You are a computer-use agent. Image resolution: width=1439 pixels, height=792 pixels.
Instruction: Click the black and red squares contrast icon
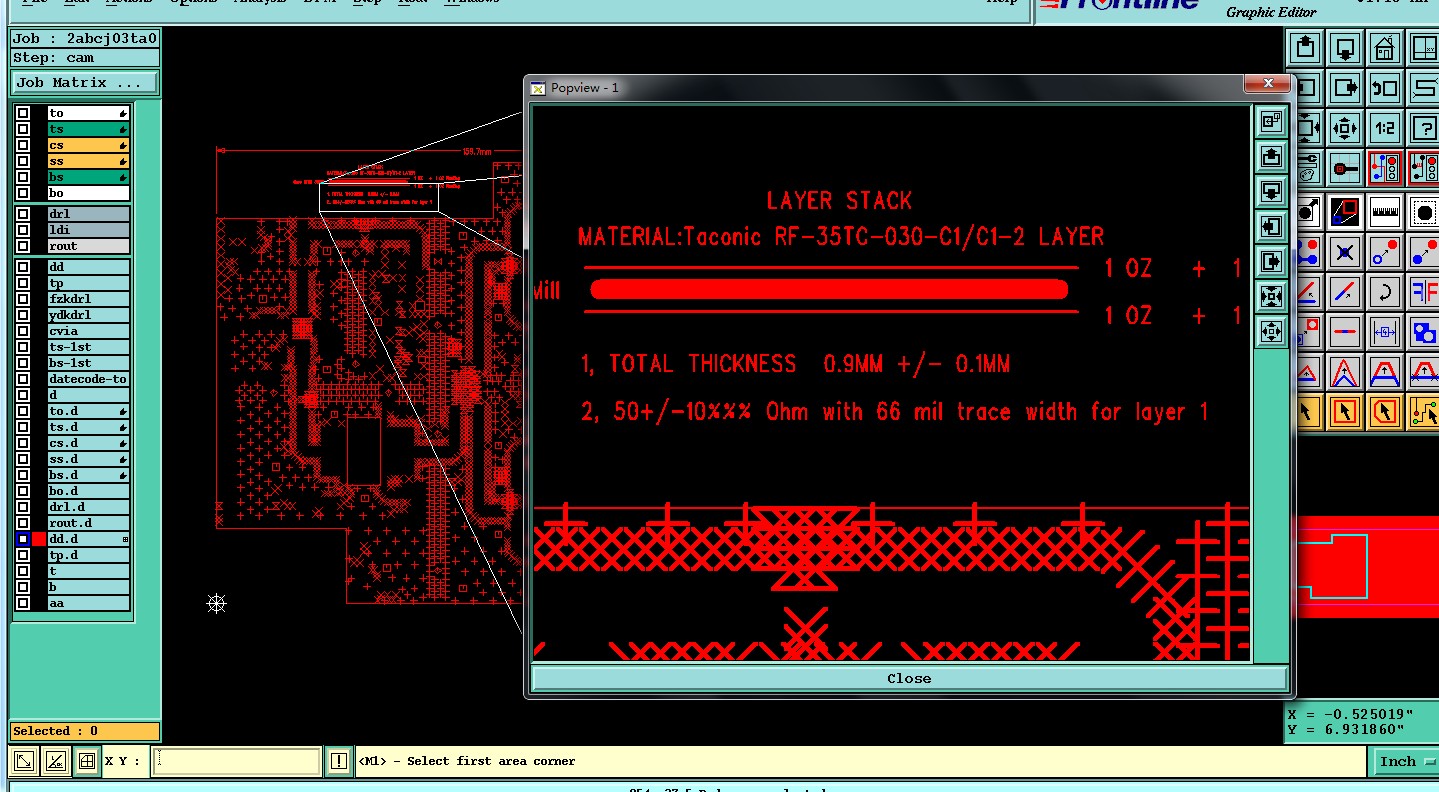[x=1345, y=211]
